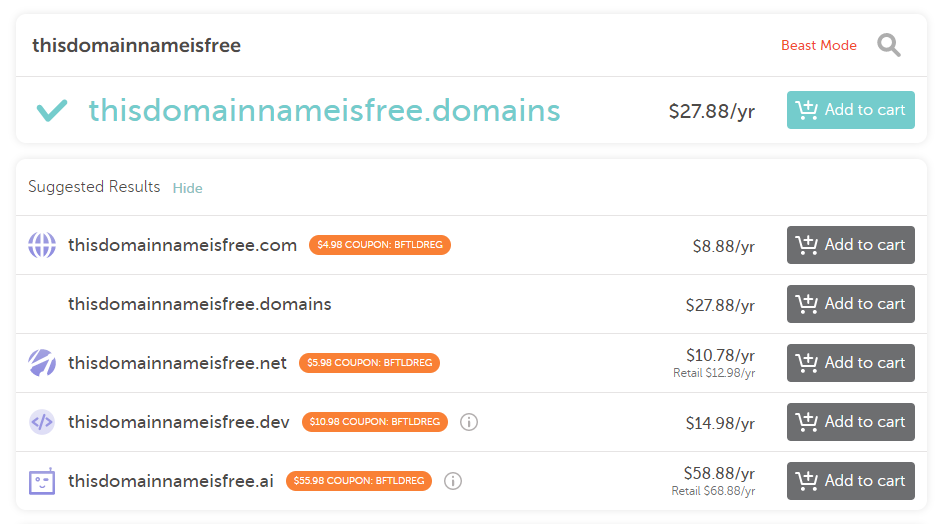Click the $10.98 COUPON: BFTLDREG badge
Screen dimensions: 941x524
pyautogui.click(x=375, y=422)
